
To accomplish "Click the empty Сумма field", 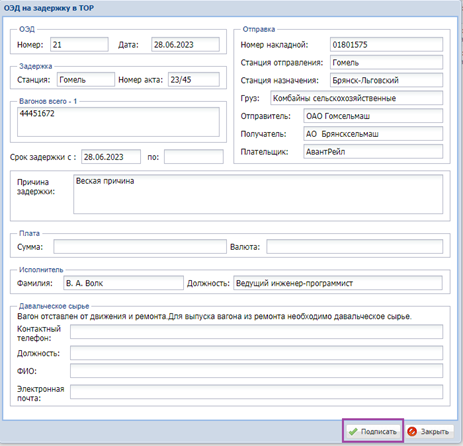I will point(140,247).
